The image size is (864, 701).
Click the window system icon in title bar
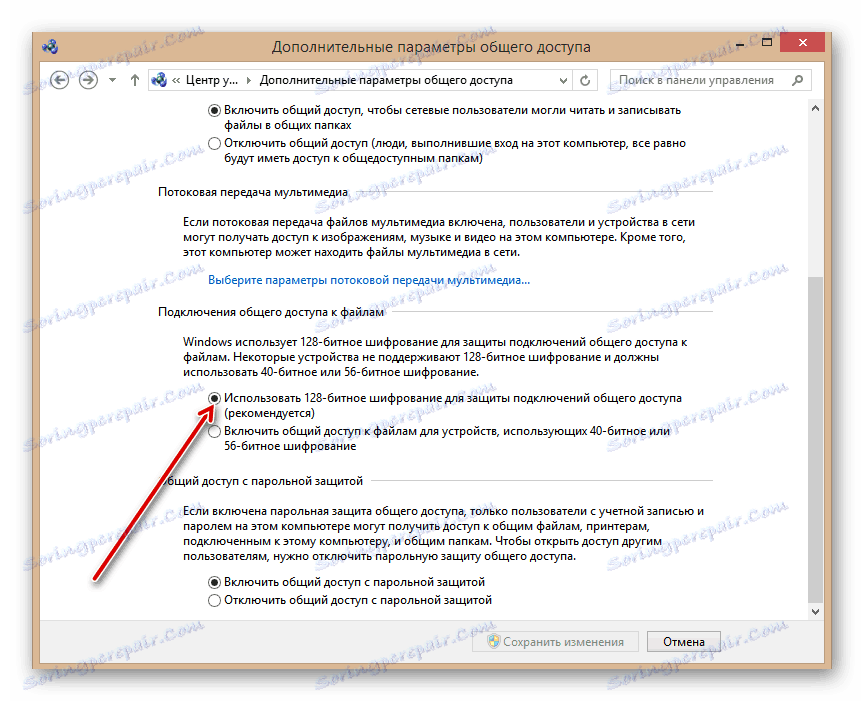pyautogui.click(x=49, y=43)
